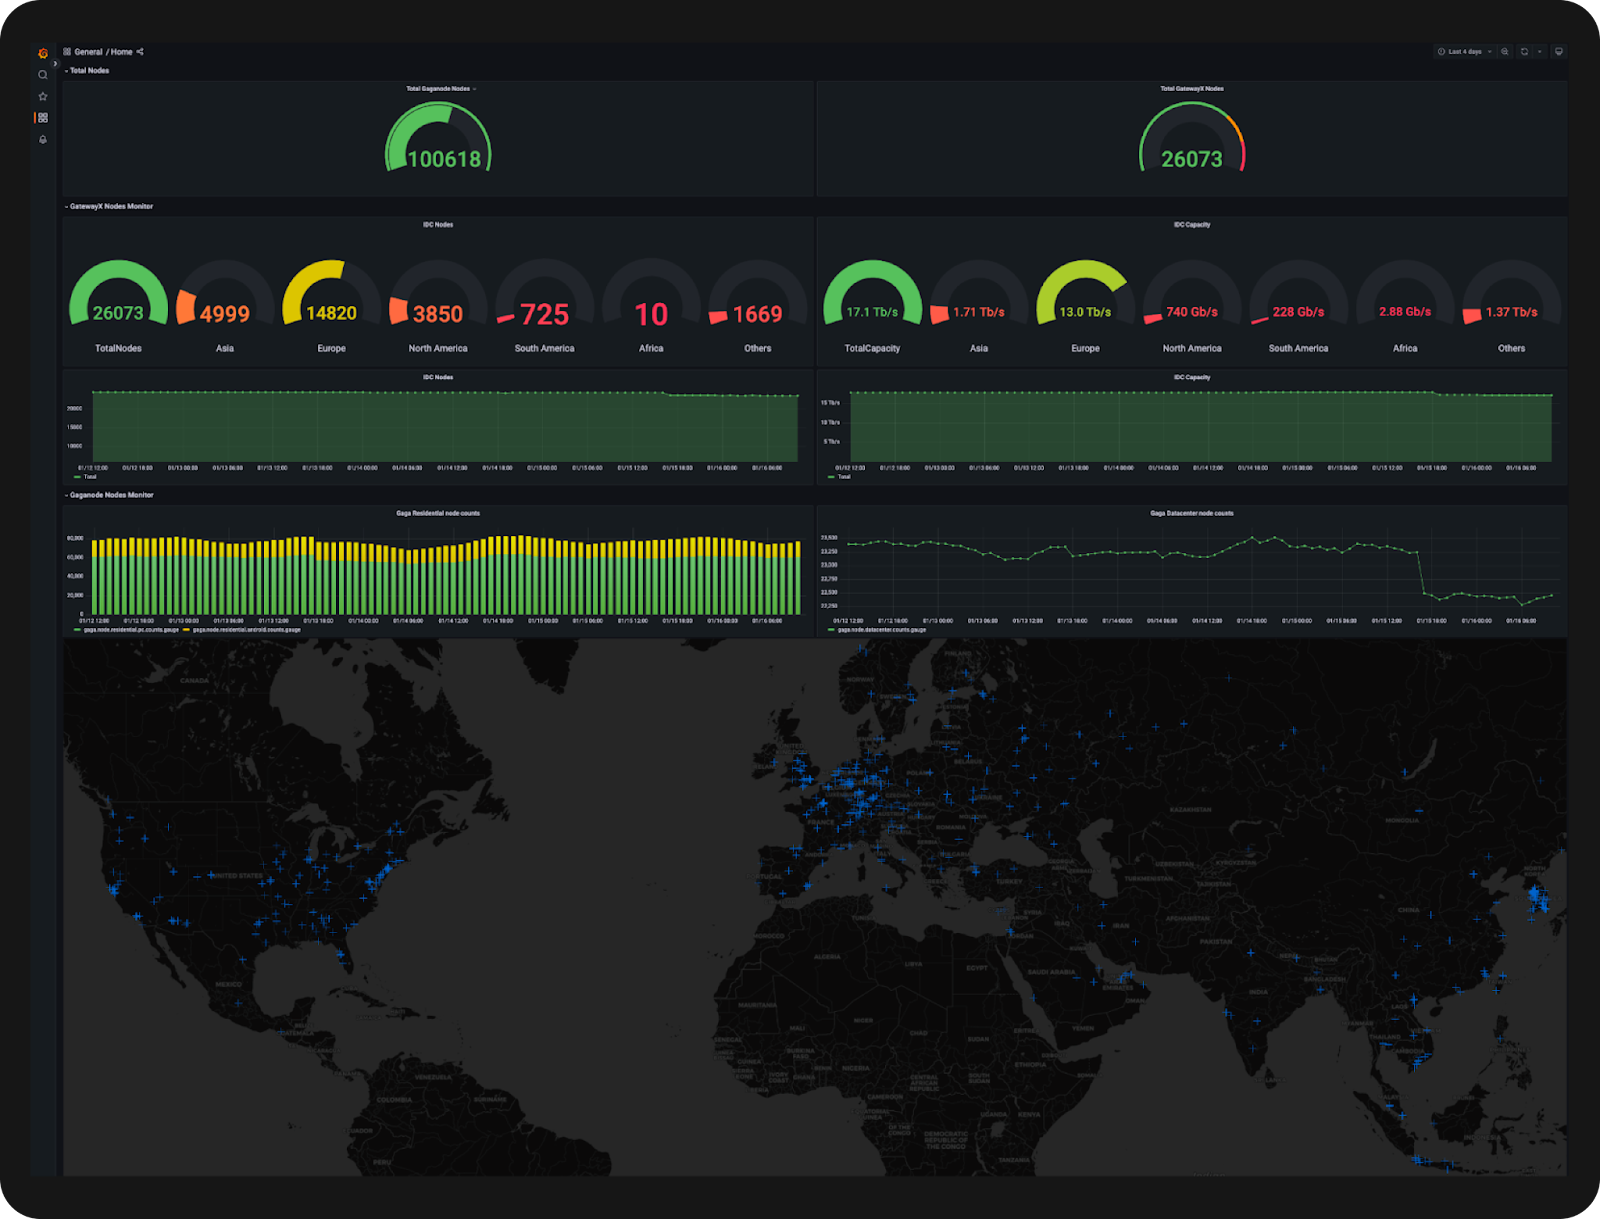Expand the sidebar using the chevron toggle
Image resolution: width=1600 pixels, height=1219 pixels.
[x=55, y=63]
